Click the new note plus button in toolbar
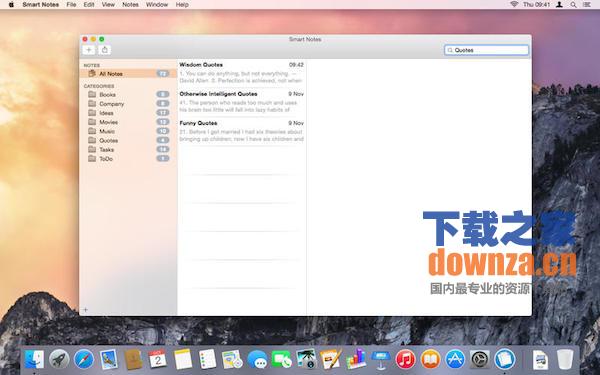The width and height of the screenshot is (600, 375). pyautogui.click(x=89, y=50)
